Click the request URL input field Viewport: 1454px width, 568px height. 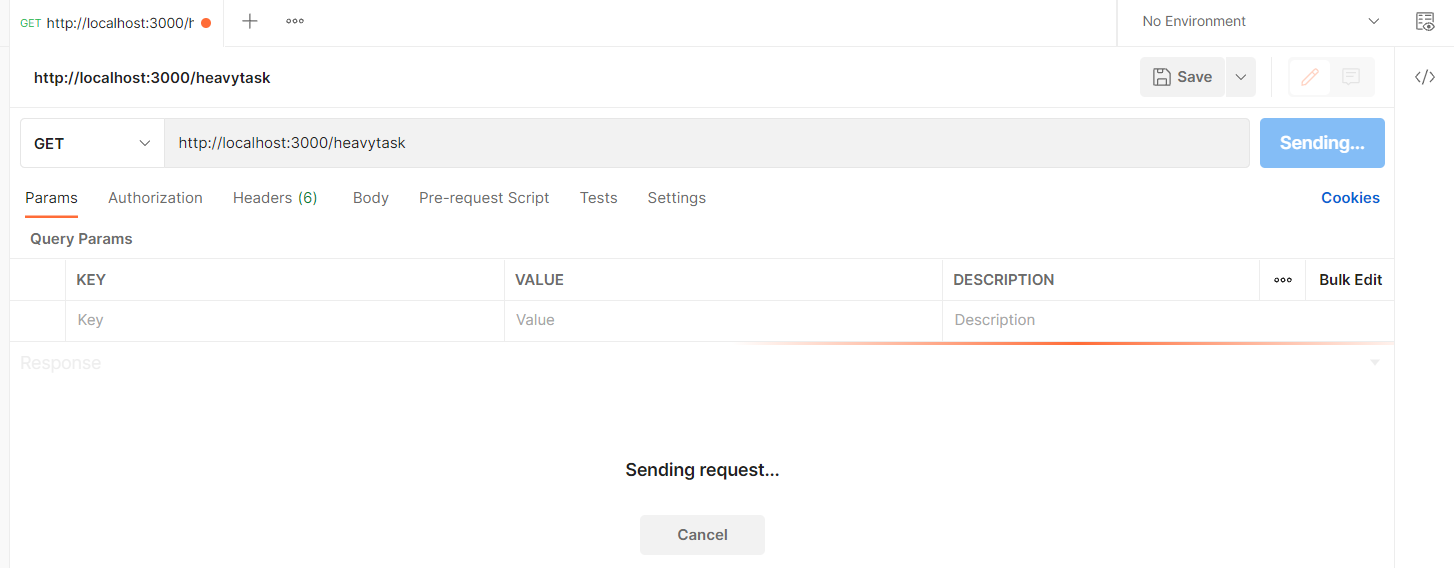[707, 143]
